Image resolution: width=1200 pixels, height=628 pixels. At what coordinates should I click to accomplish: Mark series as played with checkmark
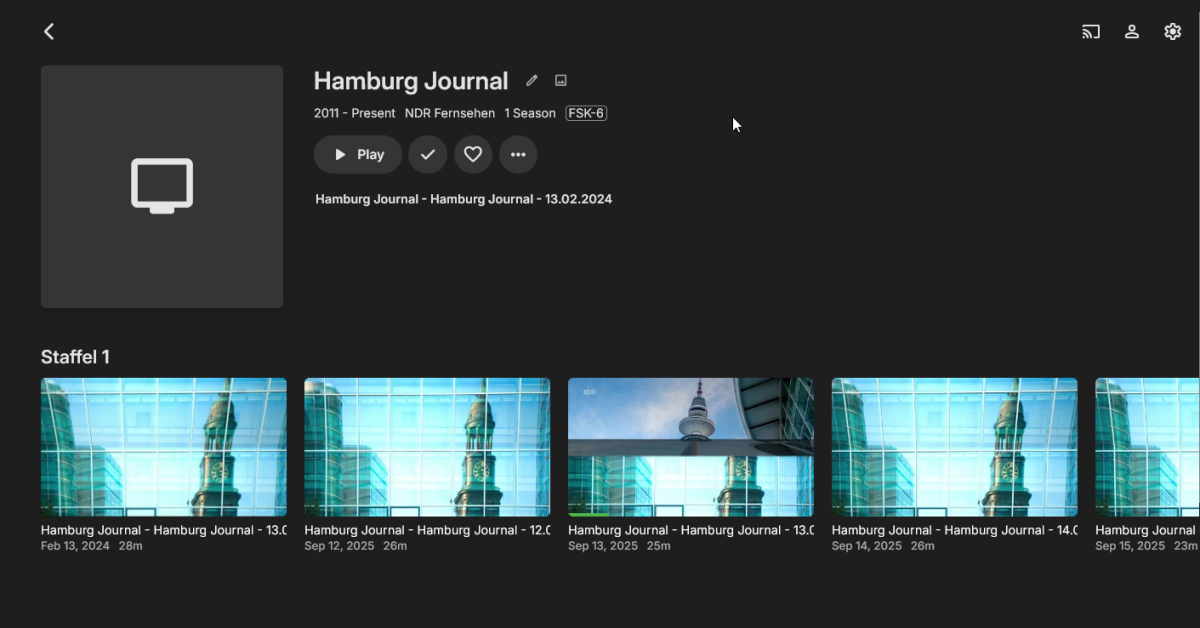[x=428, y=155]
